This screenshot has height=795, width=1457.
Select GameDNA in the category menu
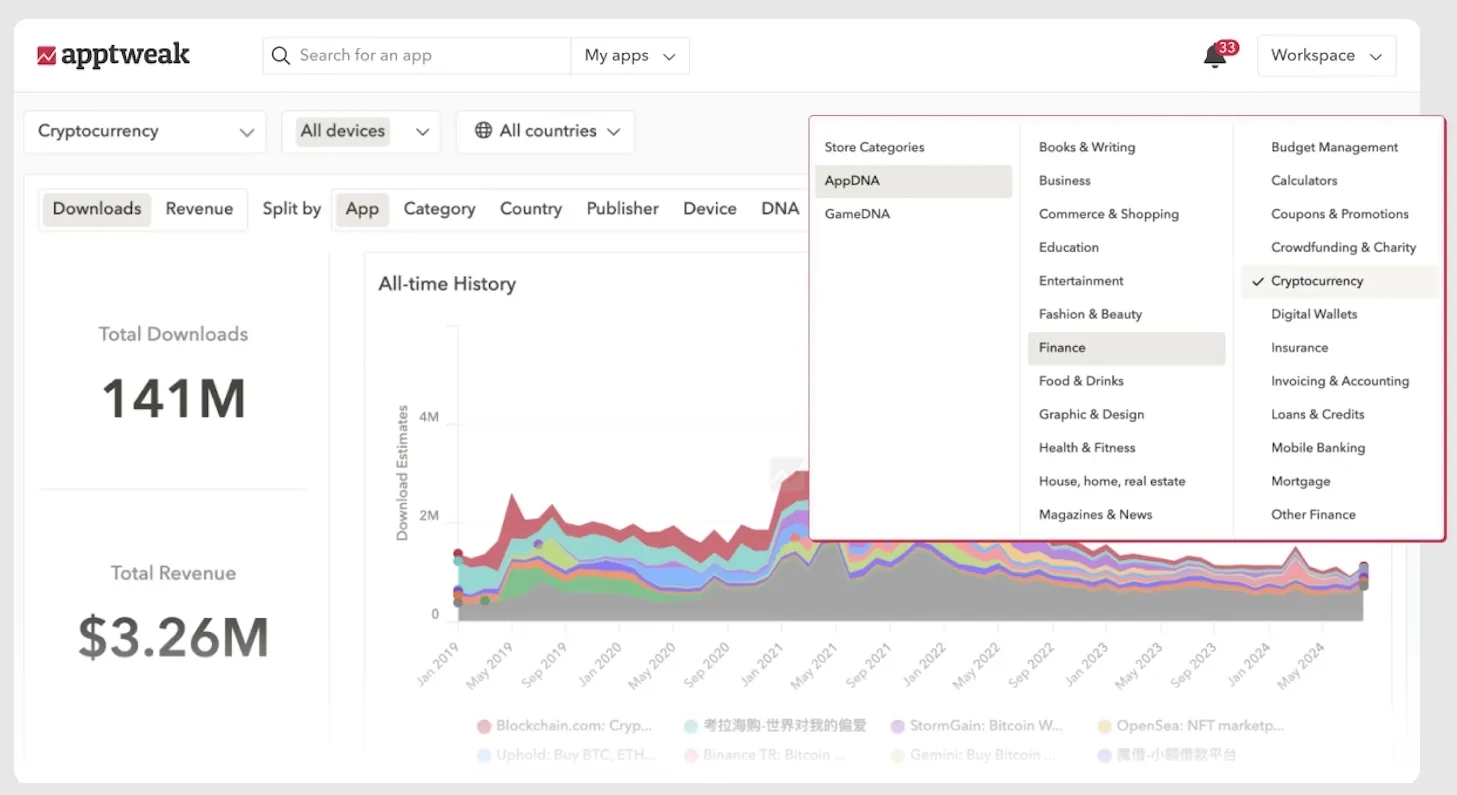click(x=857, y=214)
